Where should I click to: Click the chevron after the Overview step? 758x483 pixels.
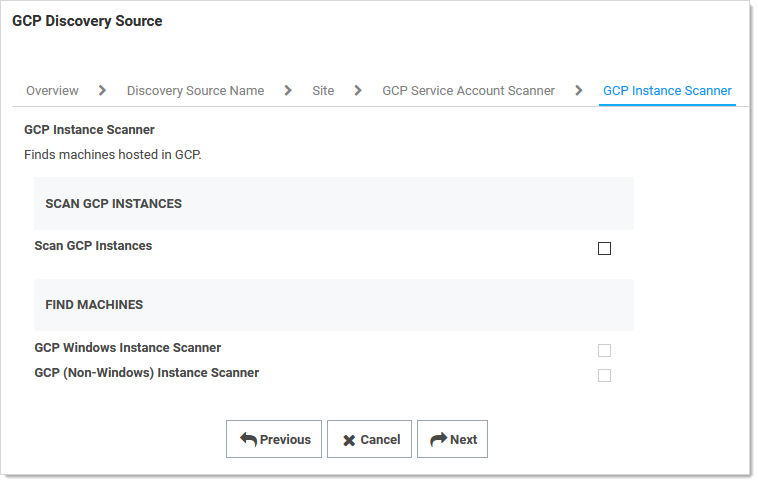click(102, 90)
